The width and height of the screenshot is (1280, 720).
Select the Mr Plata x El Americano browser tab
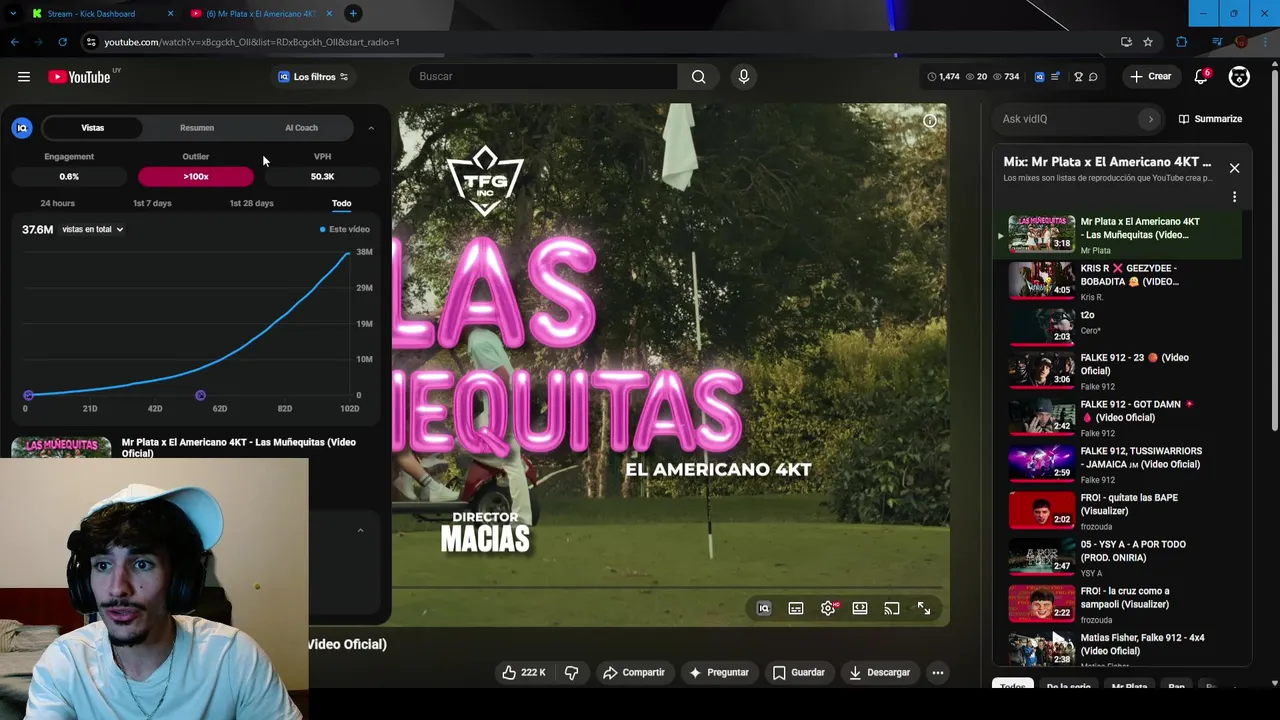click(x=262, y=13)
